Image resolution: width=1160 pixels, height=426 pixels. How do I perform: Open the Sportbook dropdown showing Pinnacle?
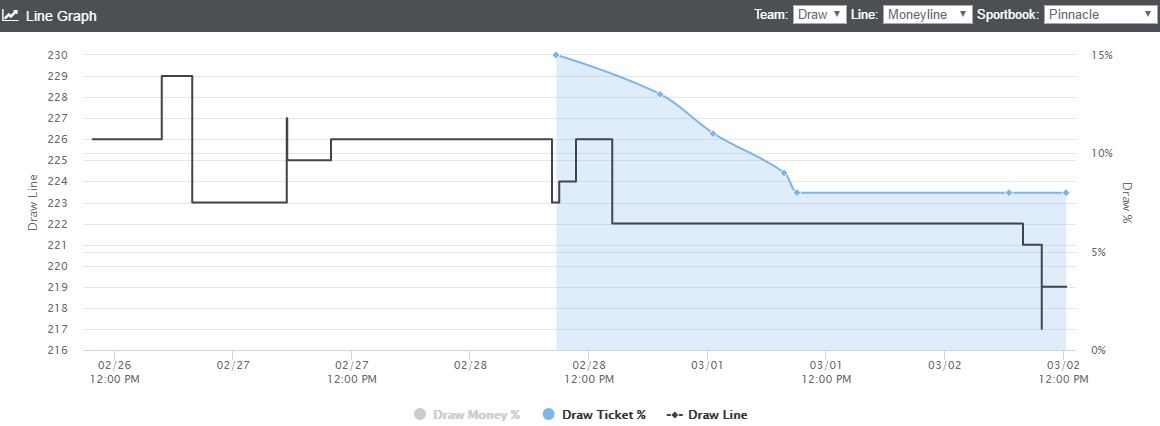[x=1101, y=14]
